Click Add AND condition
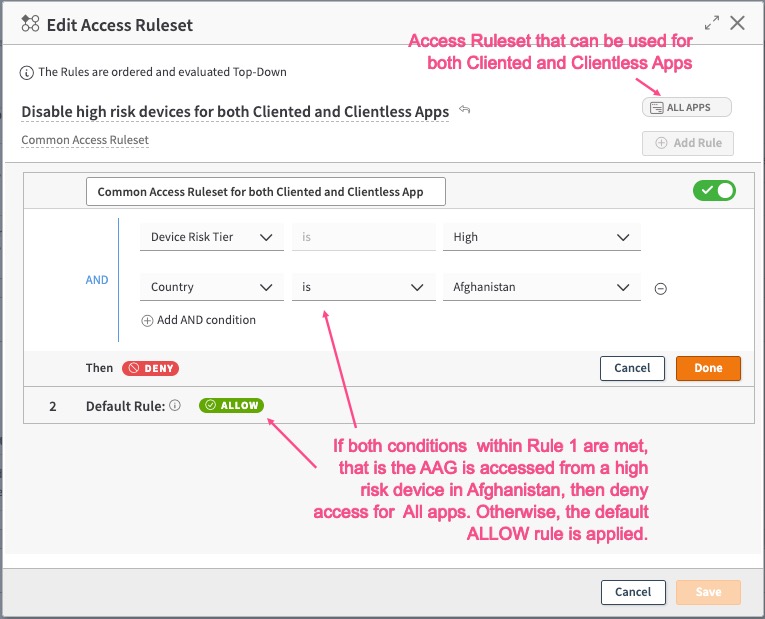 199,320
